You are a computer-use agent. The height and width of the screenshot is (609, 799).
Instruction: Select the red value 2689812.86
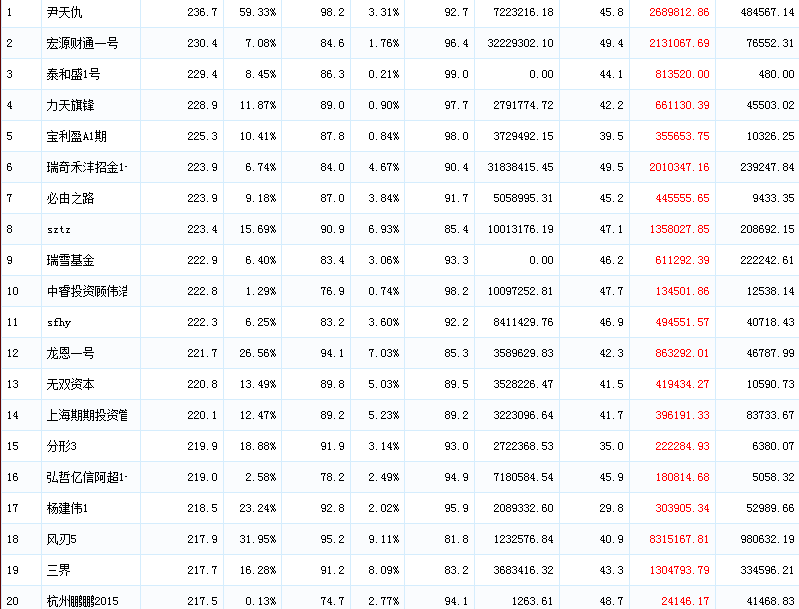coord(679,12)
